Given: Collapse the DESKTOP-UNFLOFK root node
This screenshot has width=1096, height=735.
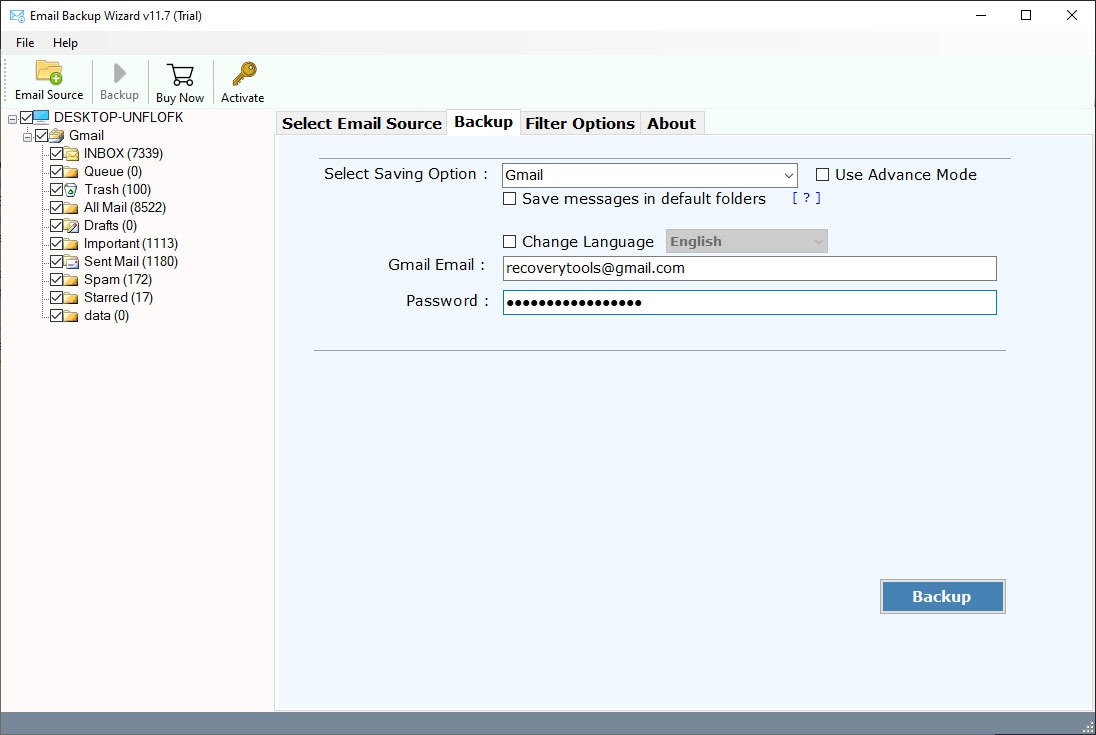Looking at the screenshot, I should tap(12, 118).
